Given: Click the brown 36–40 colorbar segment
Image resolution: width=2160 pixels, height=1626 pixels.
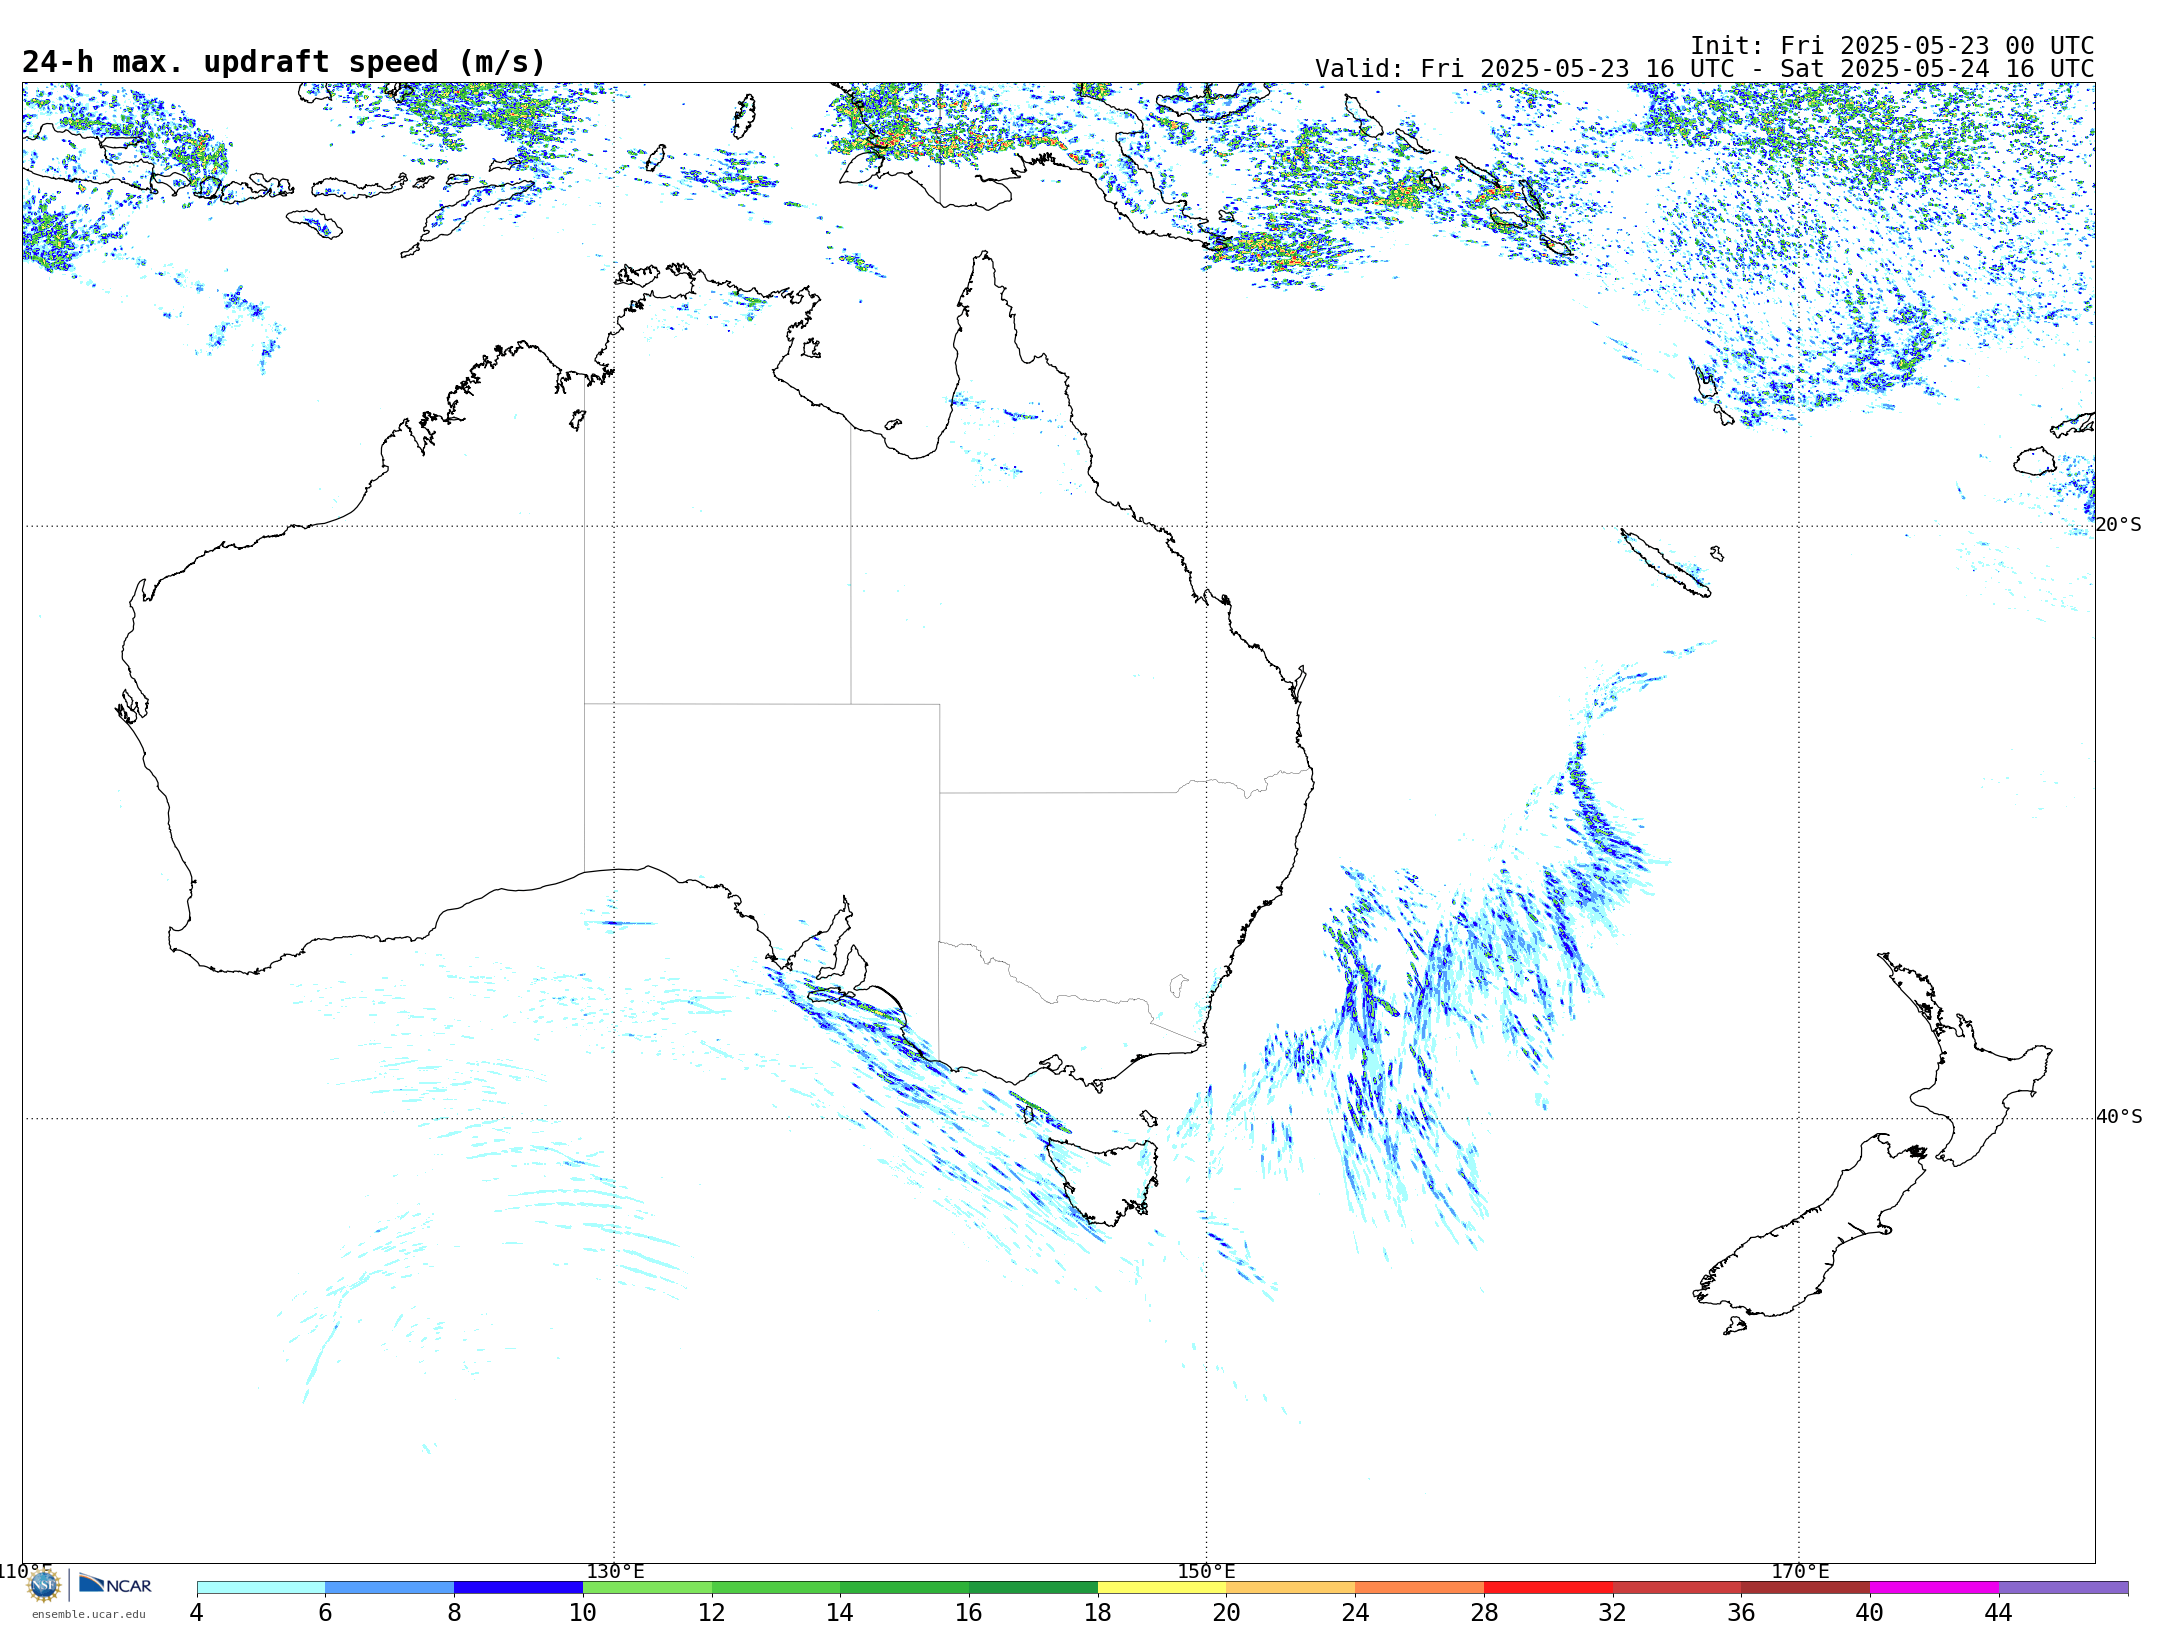Looking at the screenshot, I should click(1806, 1588).
